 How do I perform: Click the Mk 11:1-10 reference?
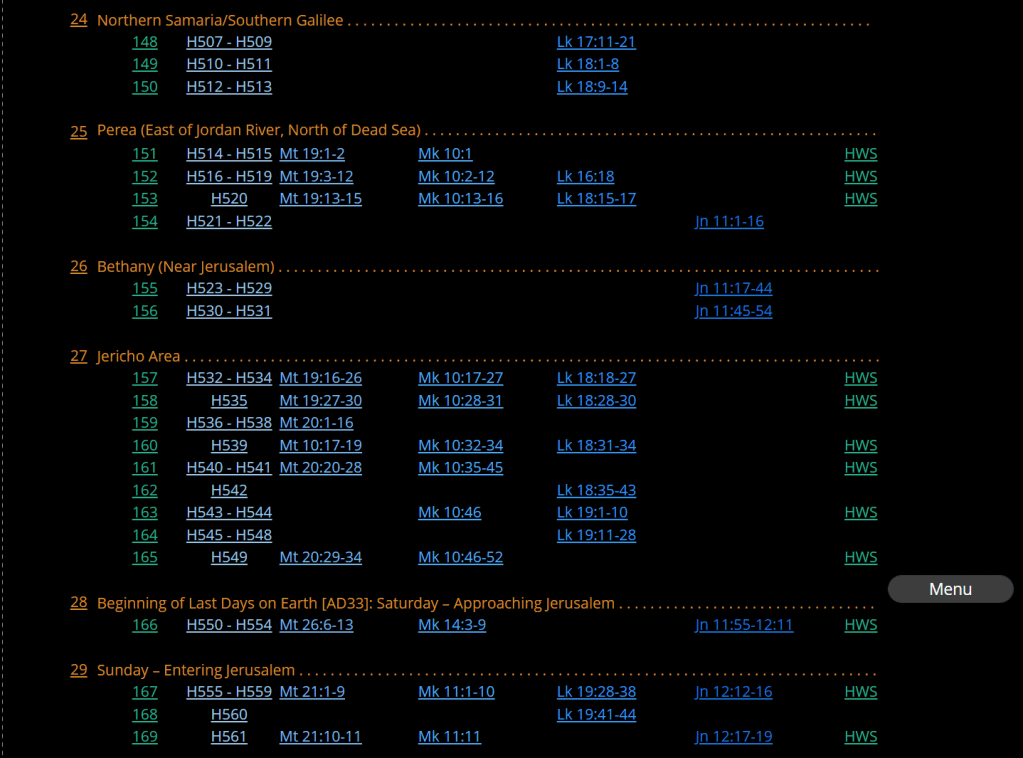456,692
